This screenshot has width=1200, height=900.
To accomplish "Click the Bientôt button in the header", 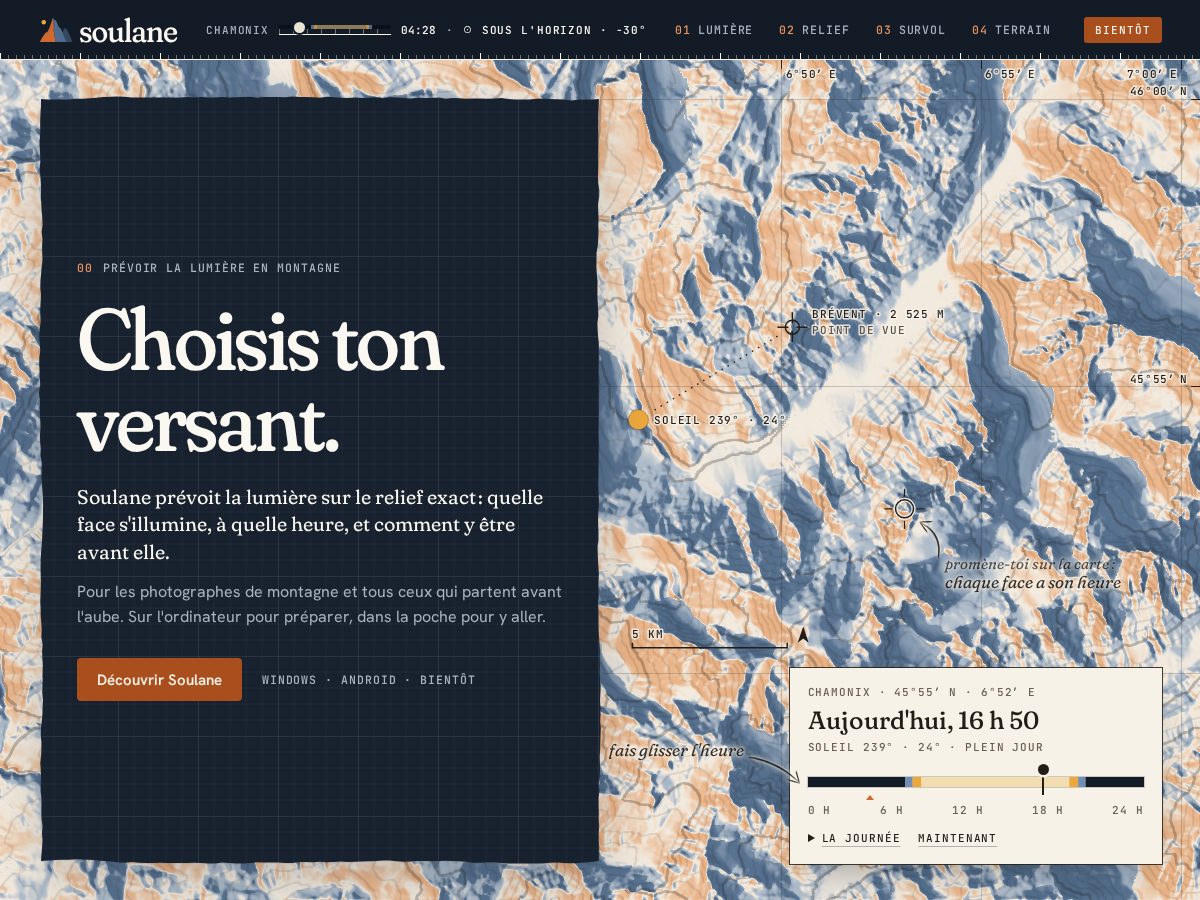I will 1123,30.
